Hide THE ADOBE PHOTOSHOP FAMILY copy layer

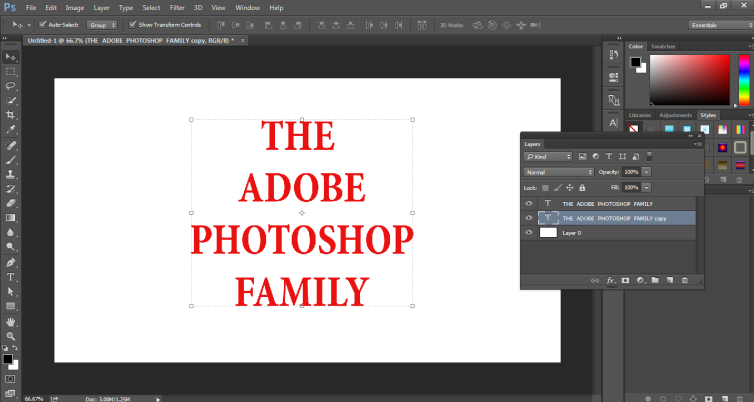(x=529, y=218)
